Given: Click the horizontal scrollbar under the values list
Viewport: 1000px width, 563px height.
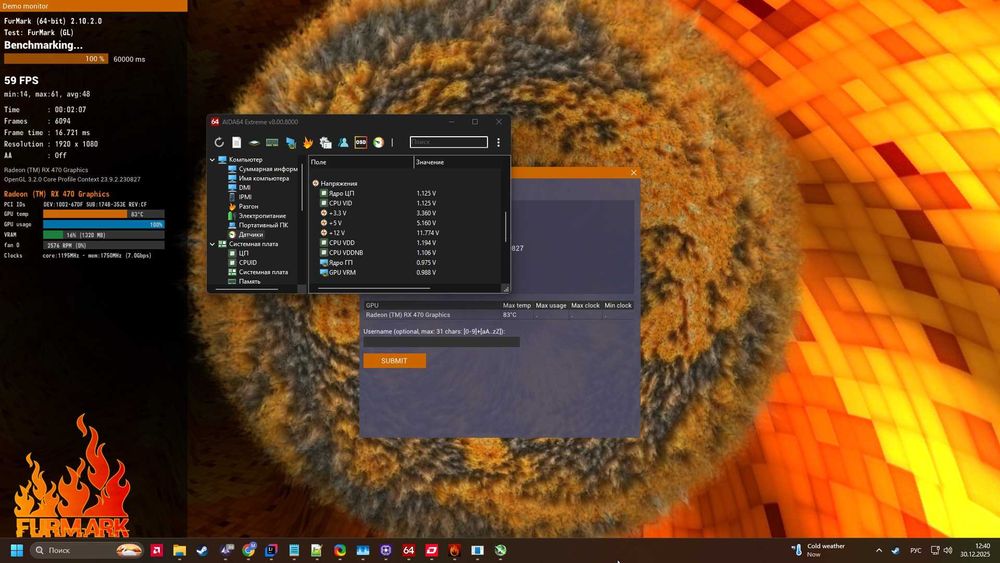Looking at the screenshot, I should pyautogui.click(x=374, y=288).
